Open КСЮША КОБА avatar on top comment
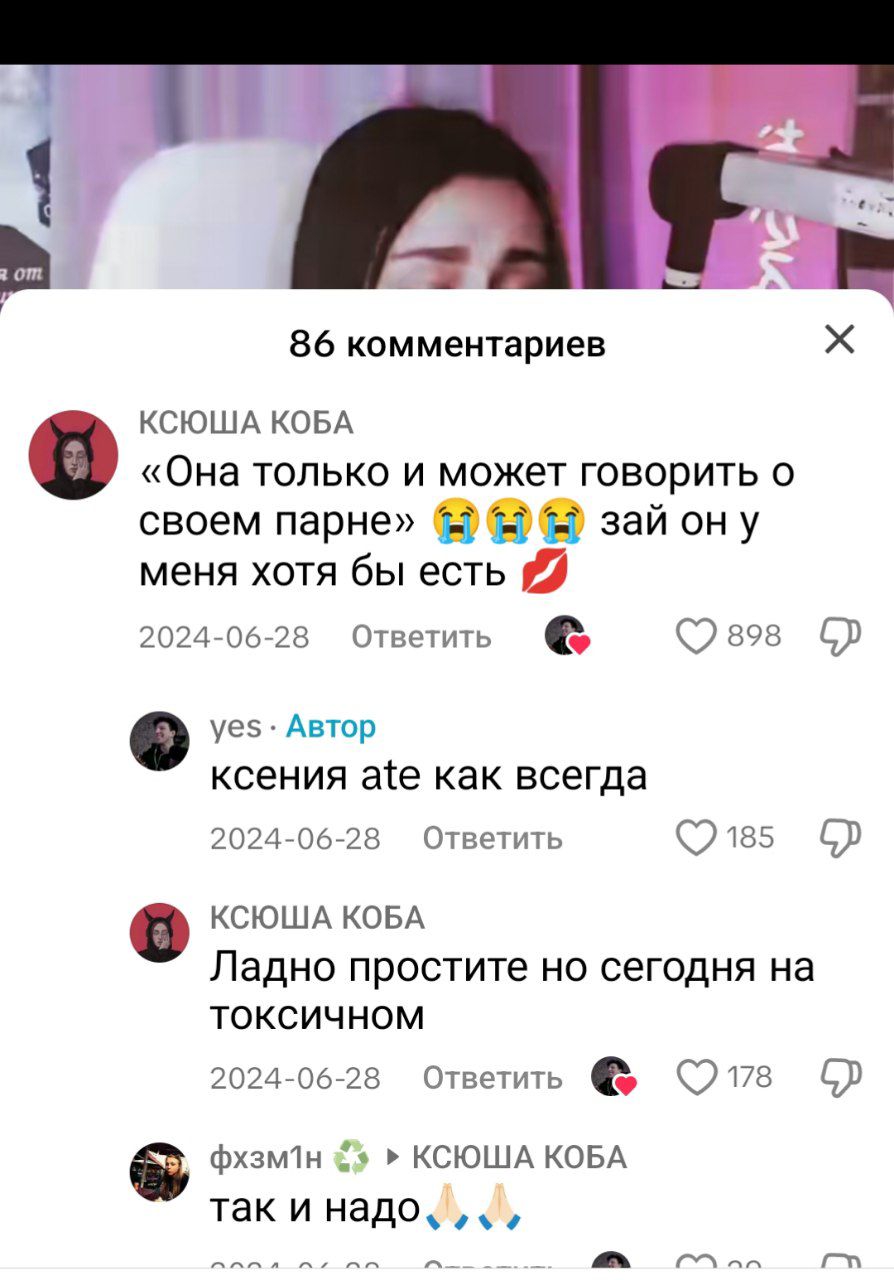 pyautogui.click(x=74, y=455)
